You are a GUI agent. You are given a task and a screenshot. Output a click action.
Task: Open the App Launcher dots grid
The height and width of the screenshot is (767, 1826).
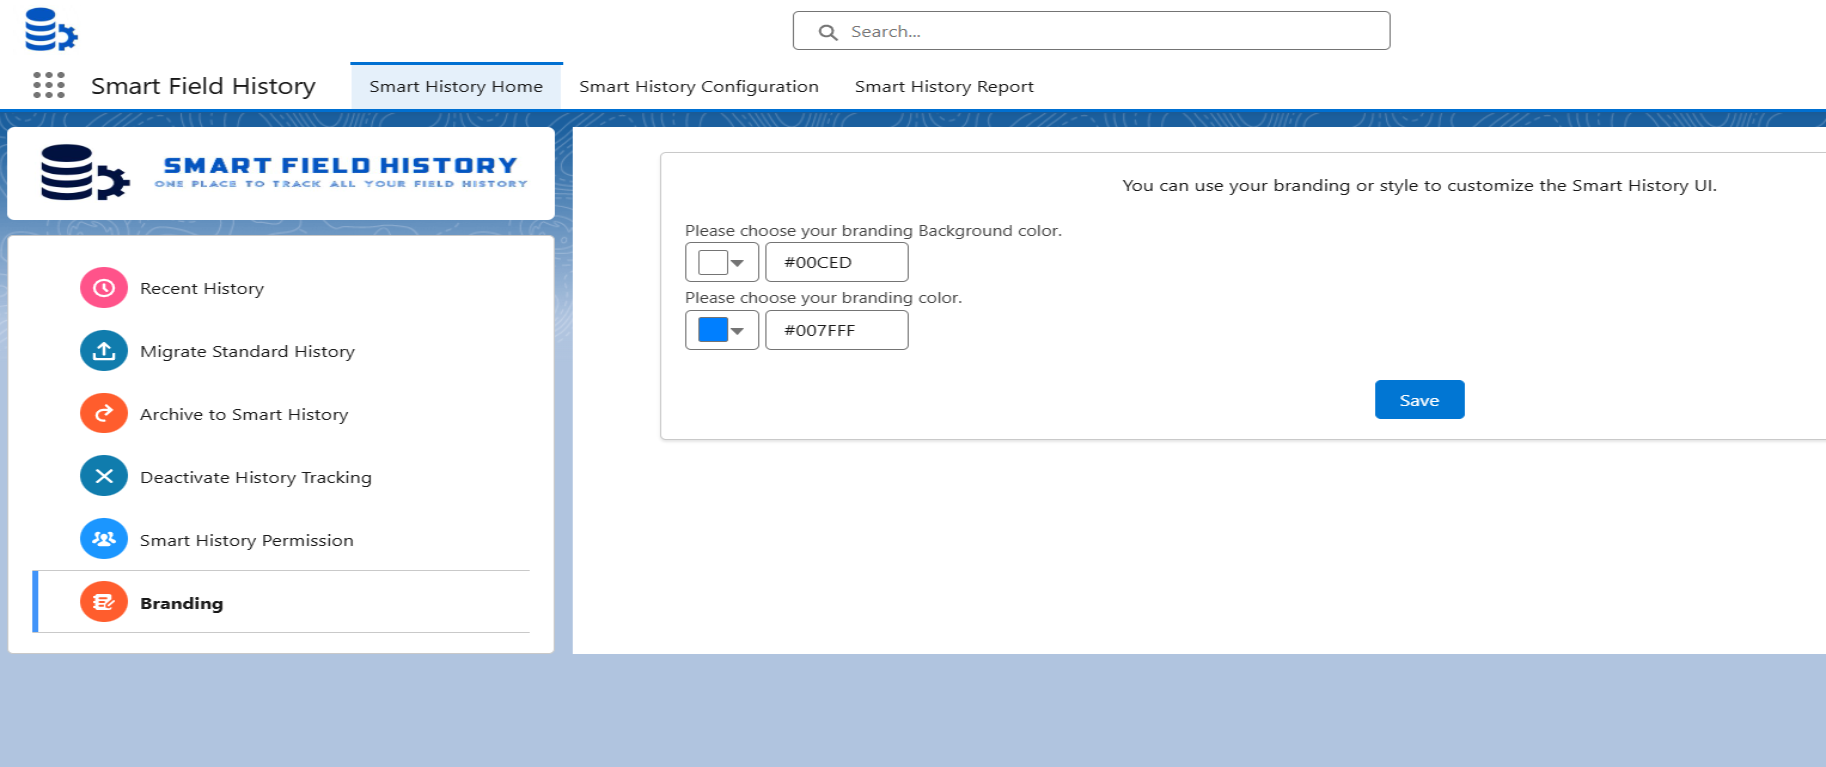pyautogui.click(x=49, y=86)
